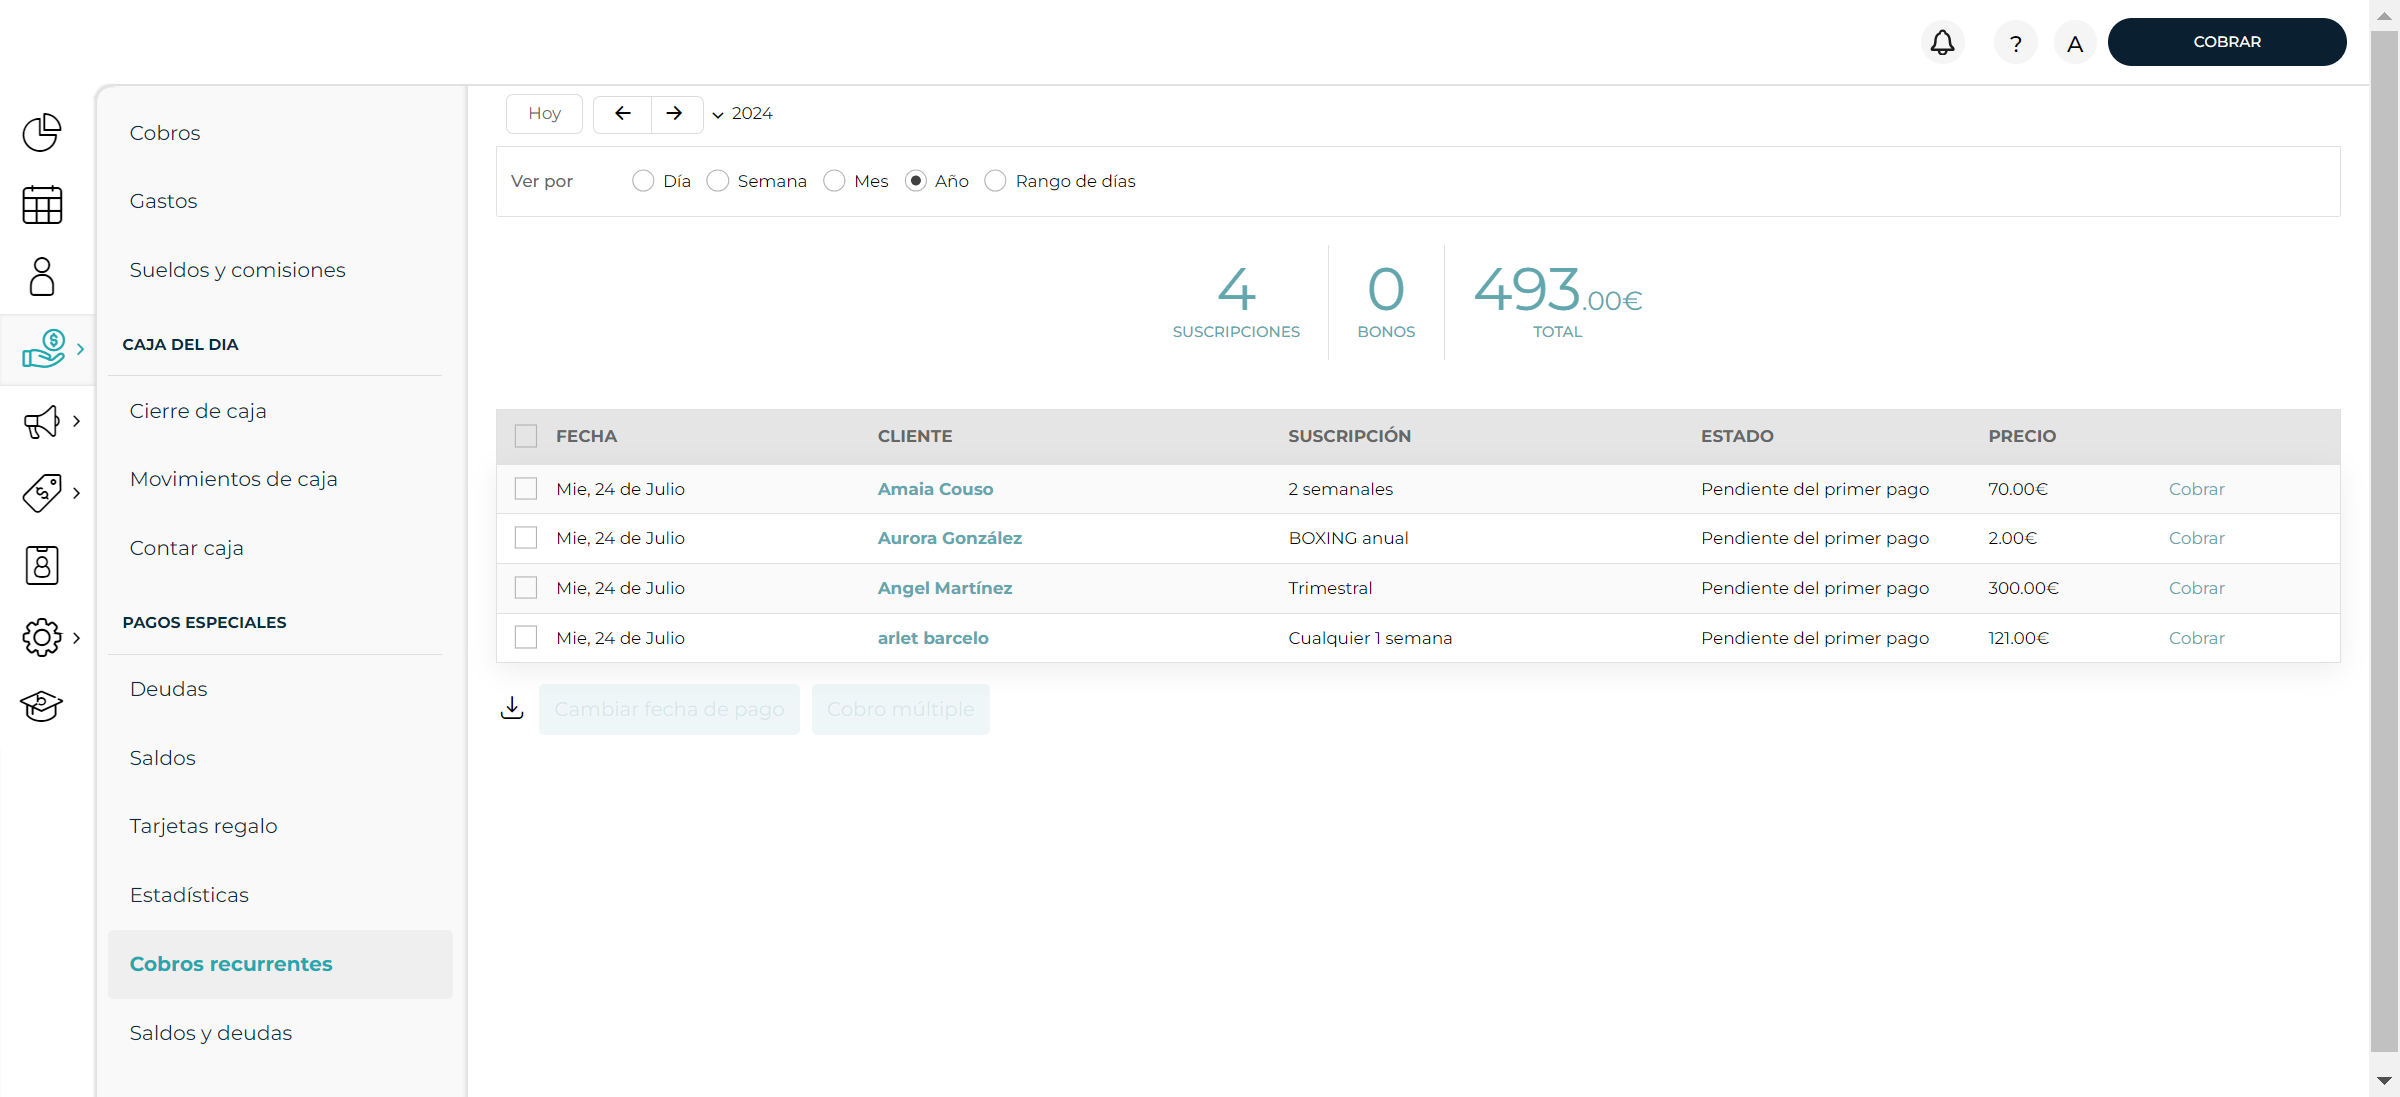This screenshot has width=2400, height=1097.
Task: Click the FECHA column header
Action: (587, 436)
